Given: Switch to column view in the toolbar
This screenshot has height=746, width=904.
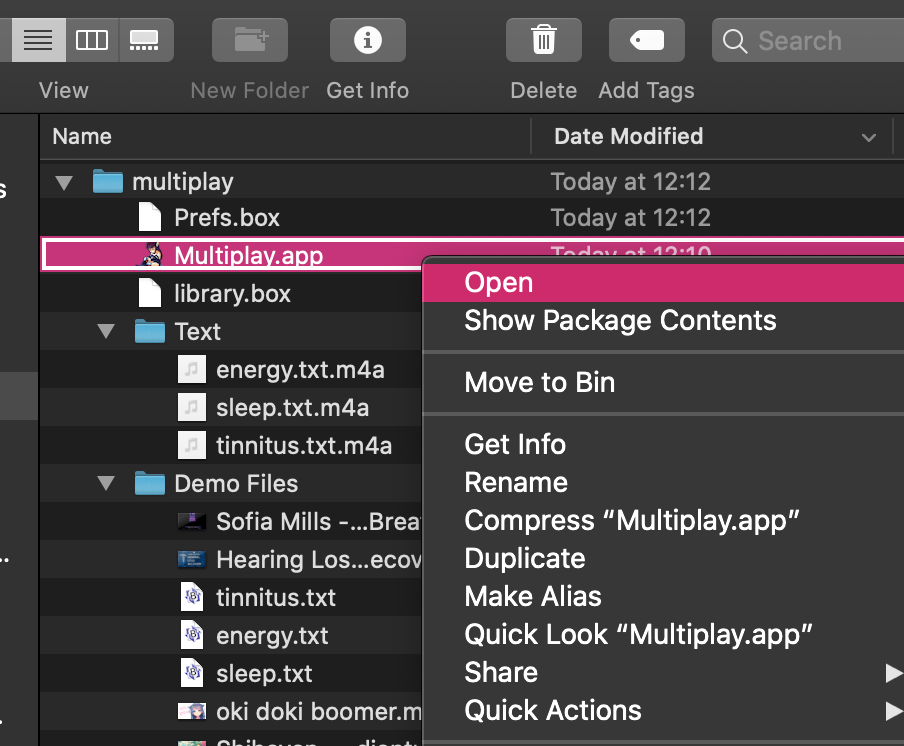Looking at the screenshot, I should click(x=92, y=40).
